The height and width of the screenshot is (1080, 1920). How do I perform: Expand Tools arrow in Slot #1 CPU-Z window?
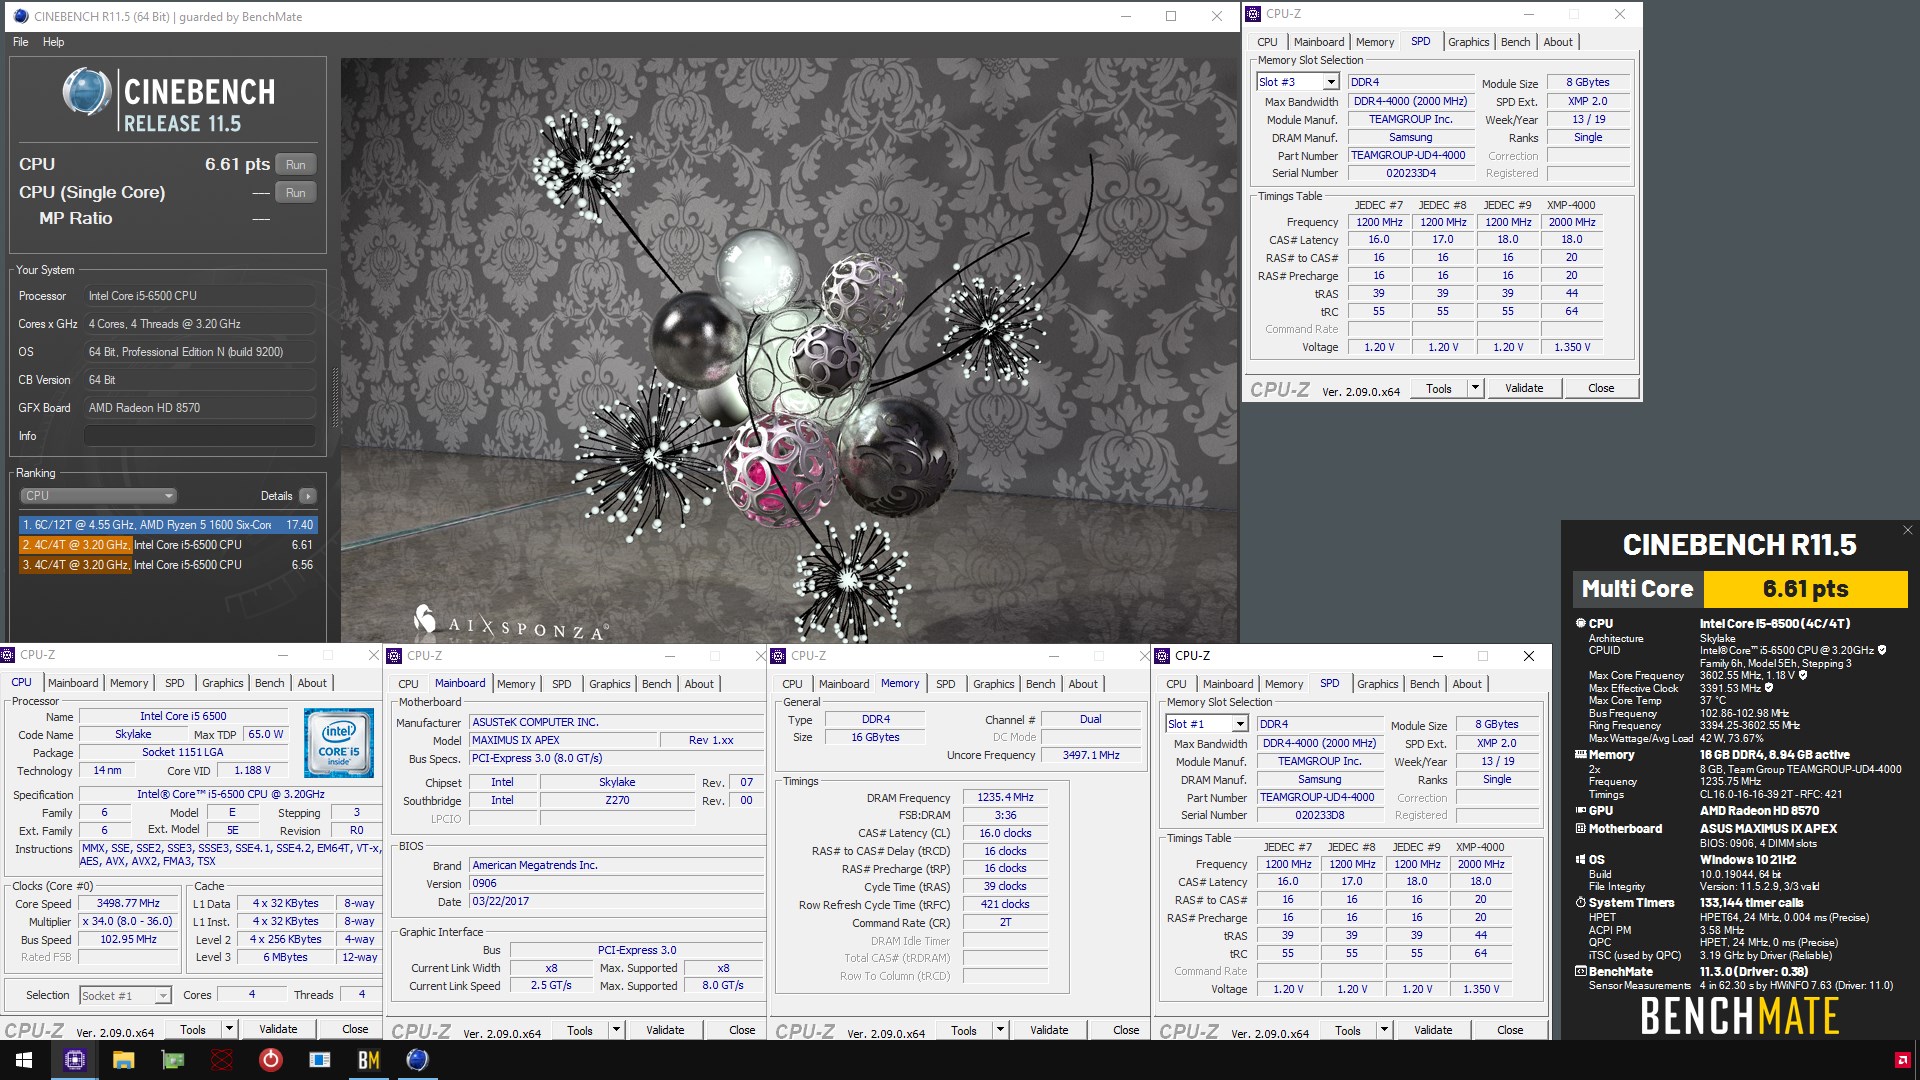click(1384, 1030)
